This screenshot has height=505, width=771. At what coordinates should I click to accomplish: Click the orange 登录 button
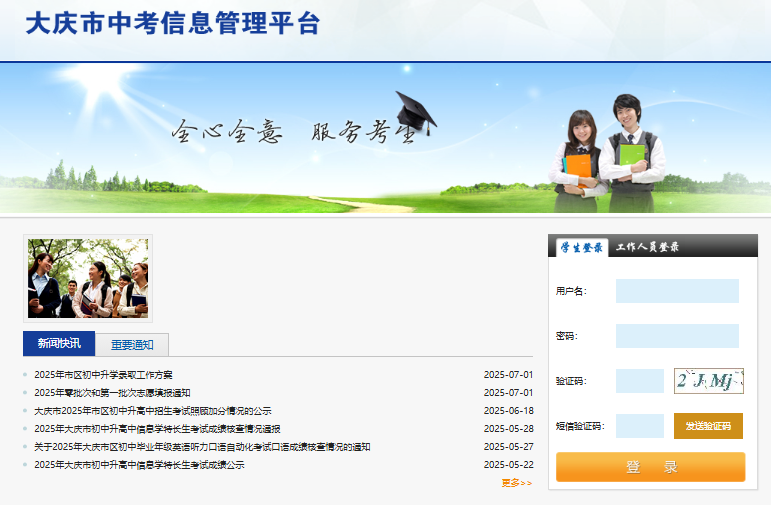click(x=650, y=467)
